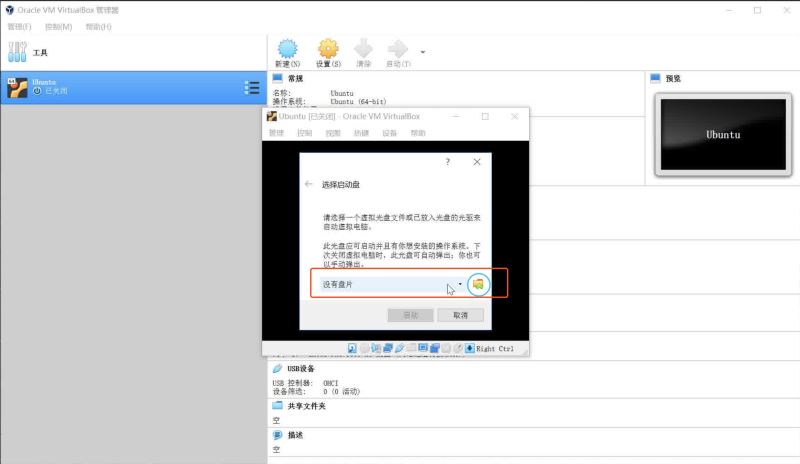This screenshot has width=800, height=464.
Task: Click the 工具 (Tools) icon in sidebar
Action: [x=18, y=52]
